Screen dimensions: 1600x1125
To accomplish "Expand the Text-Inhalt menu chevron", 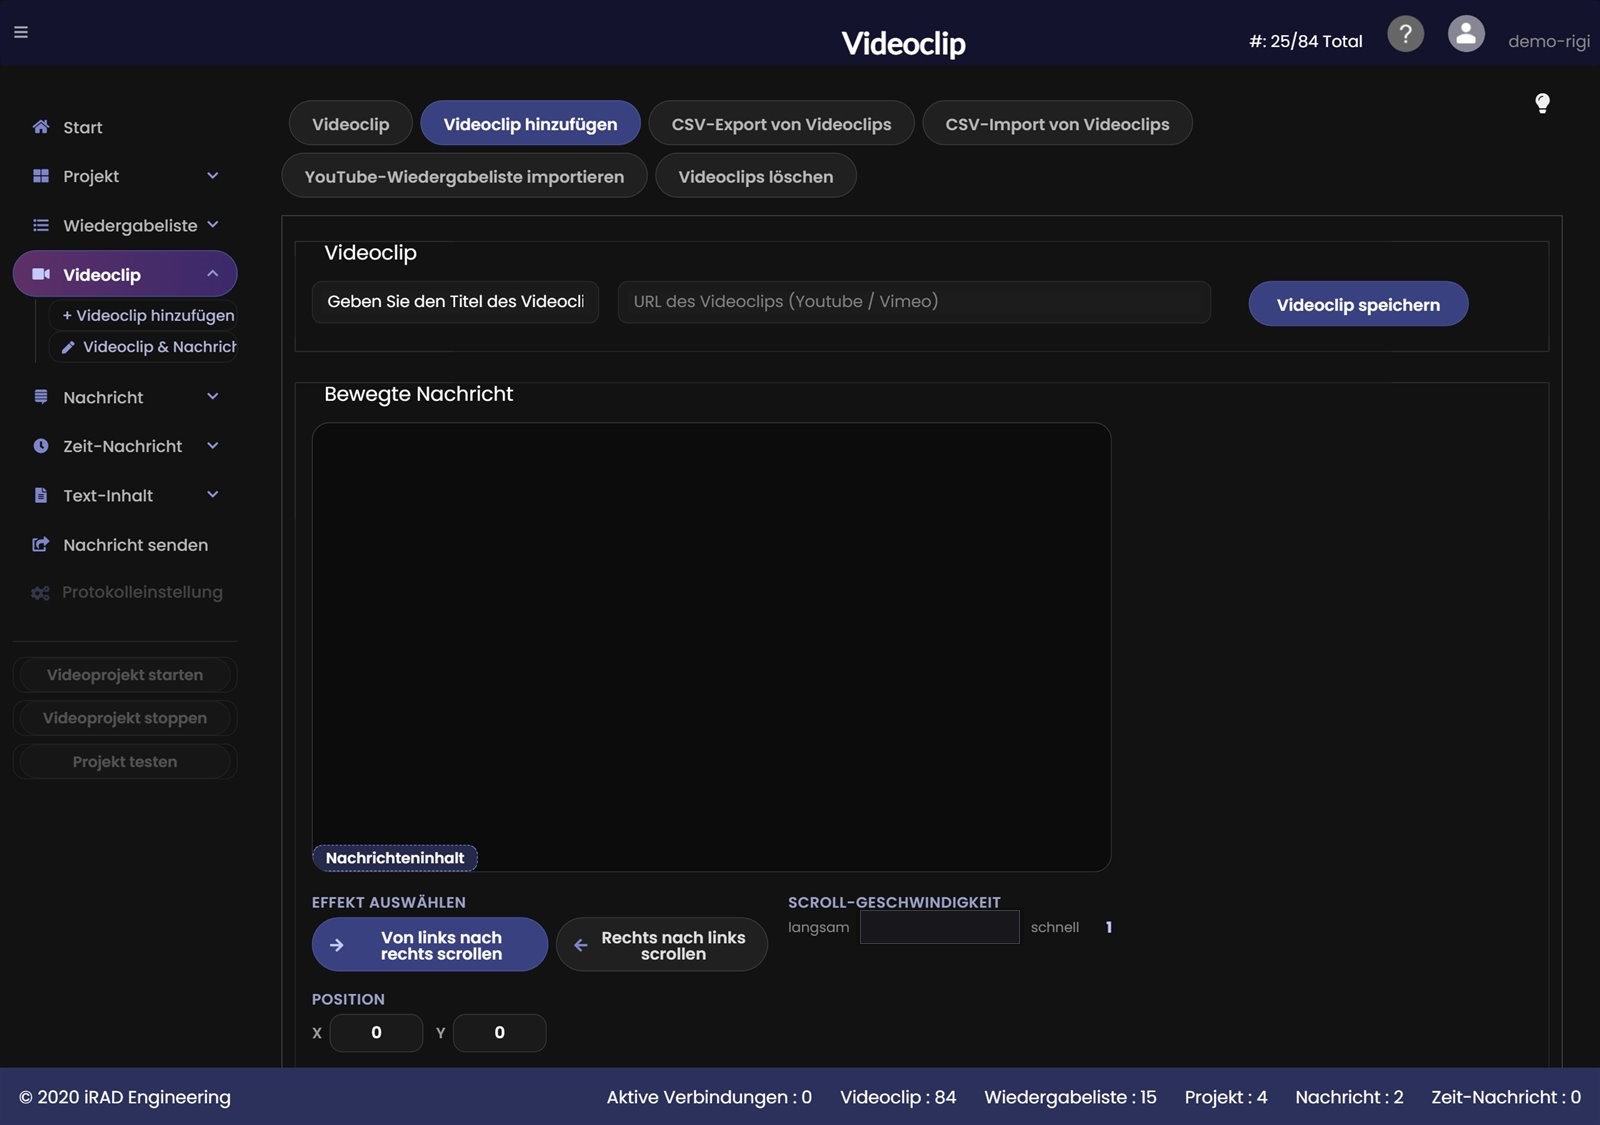I will click(212, 495).
